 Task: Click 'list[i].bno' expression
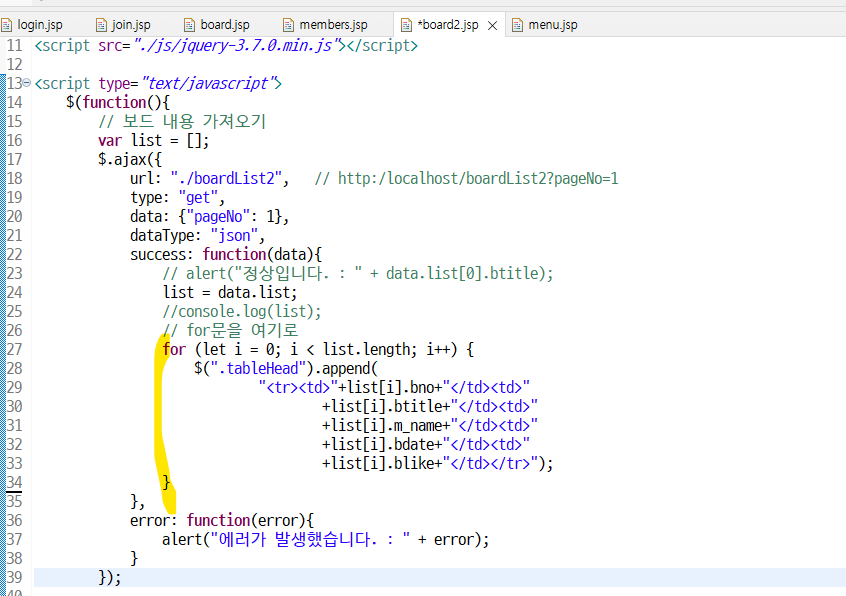[391, 387]
